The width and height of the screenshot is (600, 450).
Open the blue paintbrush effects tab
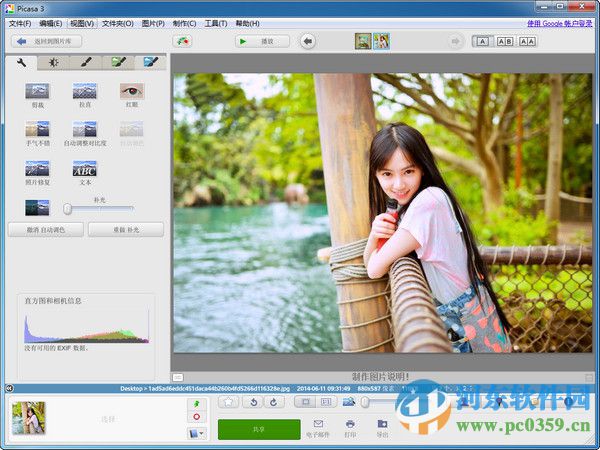click(150, 63)
